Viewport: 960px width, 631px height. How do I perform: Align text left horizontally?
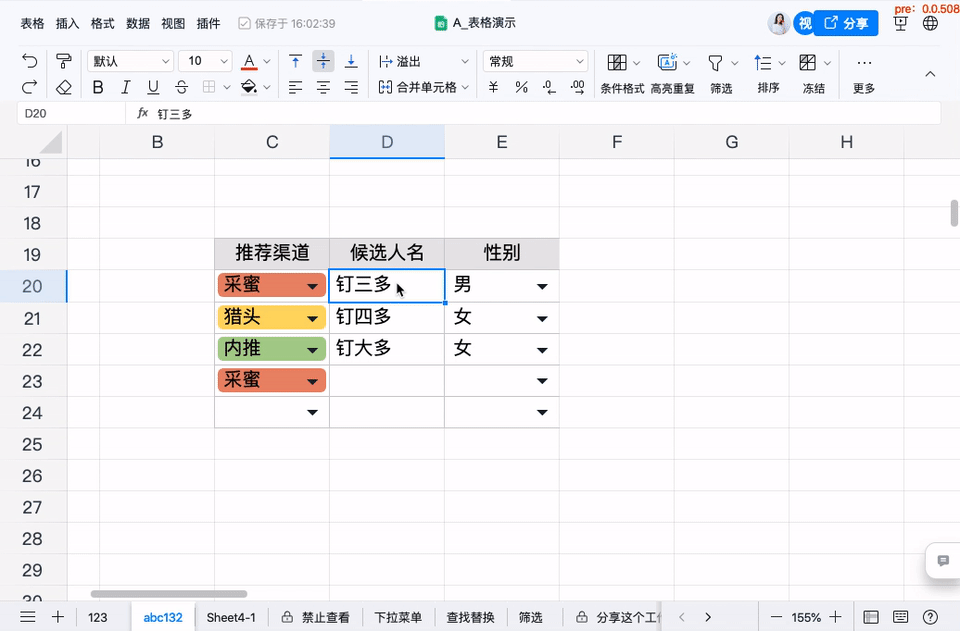(x=295, y=88)
